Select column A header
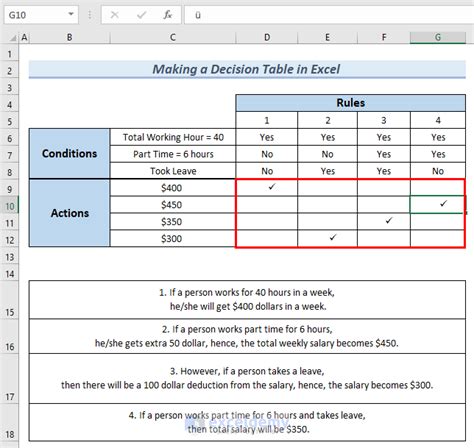This screenshot has height=448, width=474. pyautogui.click(x=24, y=38)
